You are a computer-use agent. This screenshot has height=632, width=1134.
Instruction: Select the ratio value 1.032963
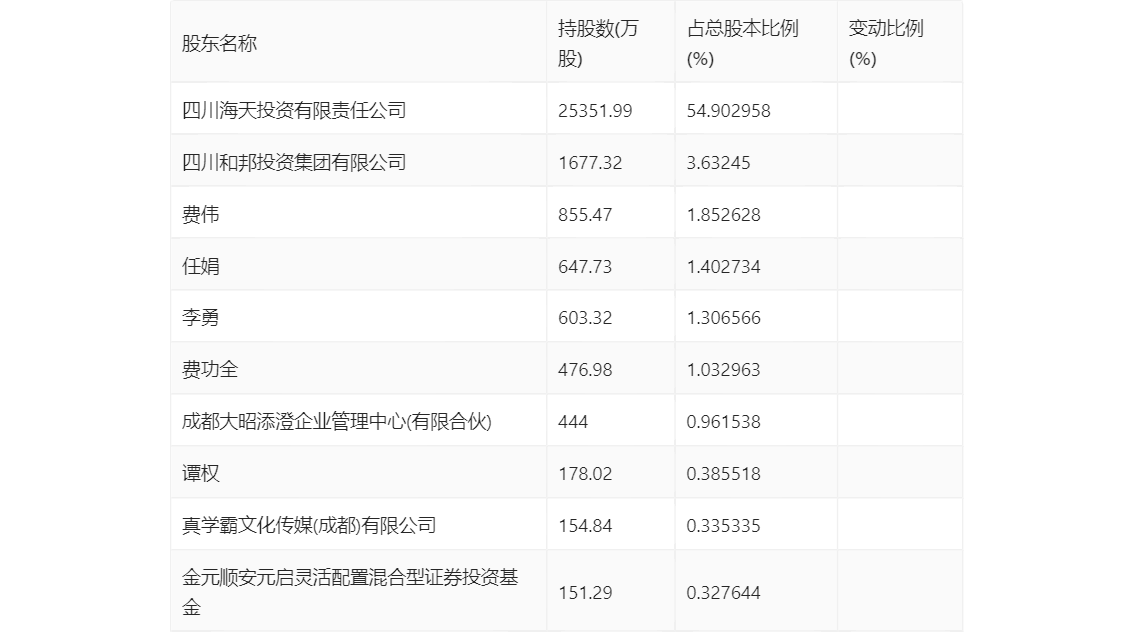(723, 370)
